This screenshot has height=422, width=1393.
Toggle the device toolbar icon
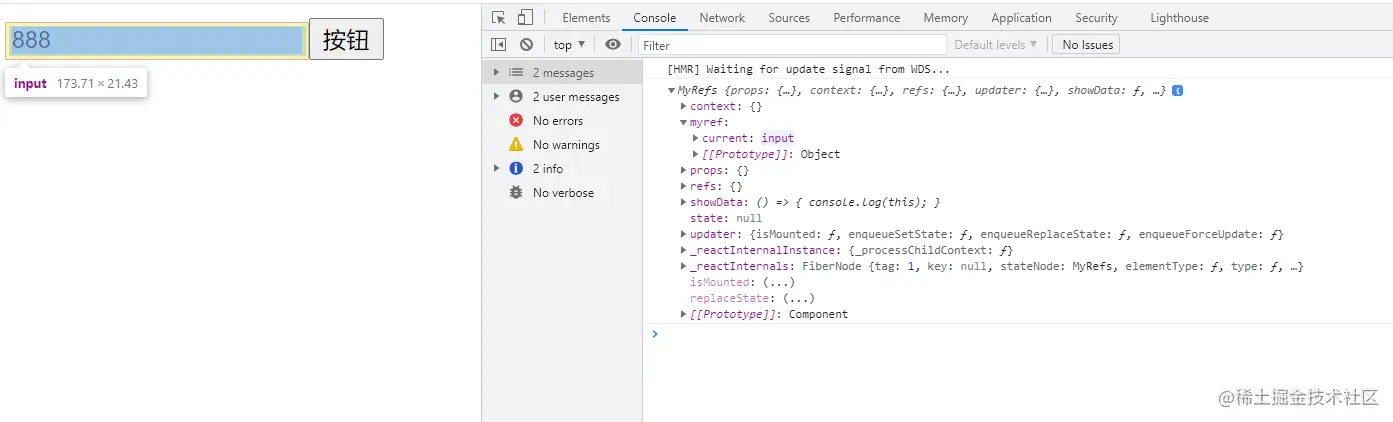[x=525, y=17]
